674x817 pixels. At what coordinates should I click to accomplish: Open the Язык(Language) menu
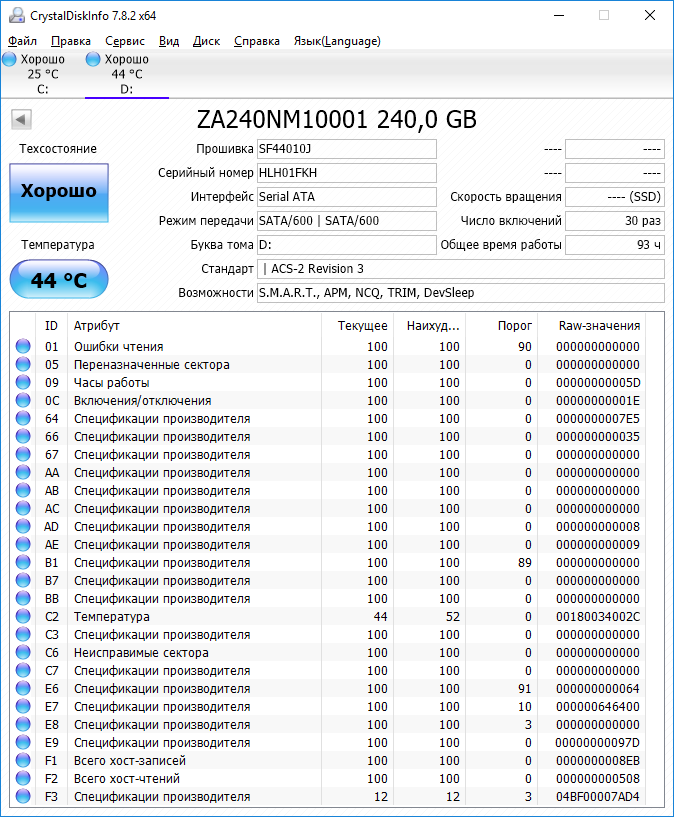click(337, 41)
